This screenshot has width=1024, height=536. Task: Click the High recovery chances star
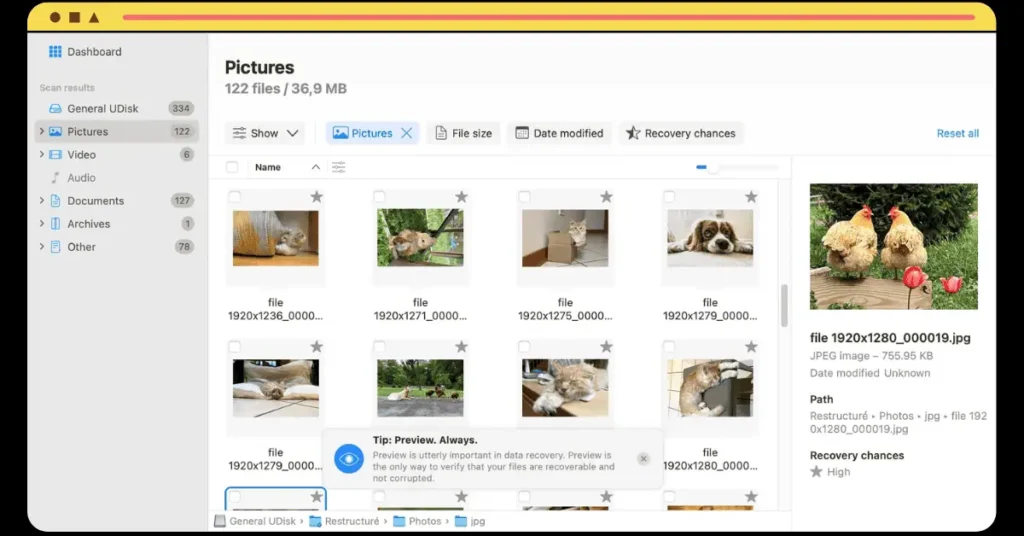(816, 472)
